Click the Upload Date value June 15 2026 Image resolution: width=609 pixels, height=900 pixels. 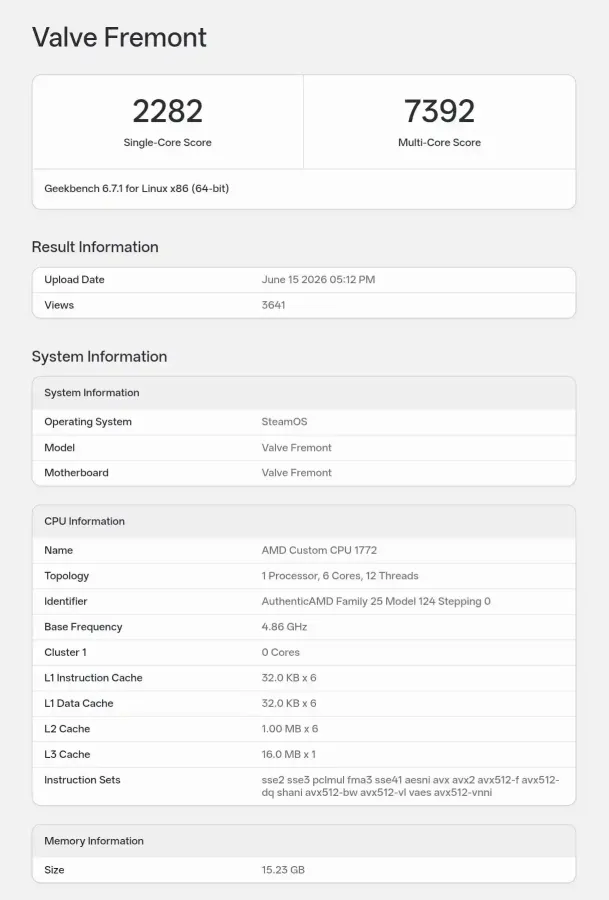click(x=318, y=280)
